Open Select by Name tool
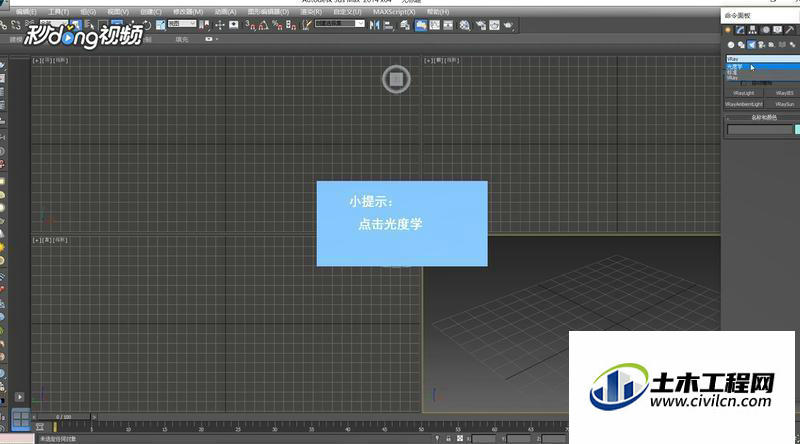The height and width of the screenshot is (444, 800). pyautogui.click(x=90, y=24)
